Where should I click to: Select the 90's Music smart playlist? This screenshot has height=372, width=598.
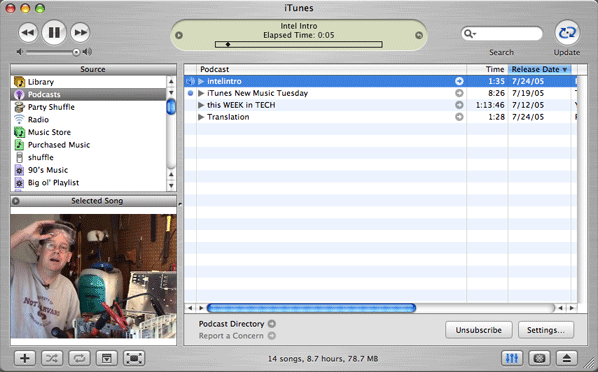point(88,170)
